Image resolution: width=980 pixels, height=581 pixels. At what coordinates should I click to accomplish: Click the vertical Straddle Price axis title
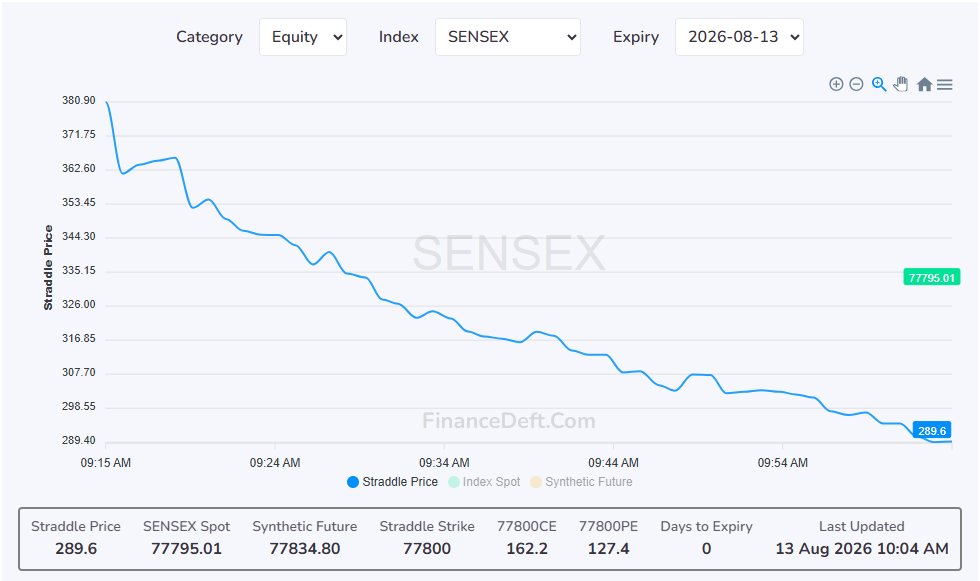click(48, 267)
